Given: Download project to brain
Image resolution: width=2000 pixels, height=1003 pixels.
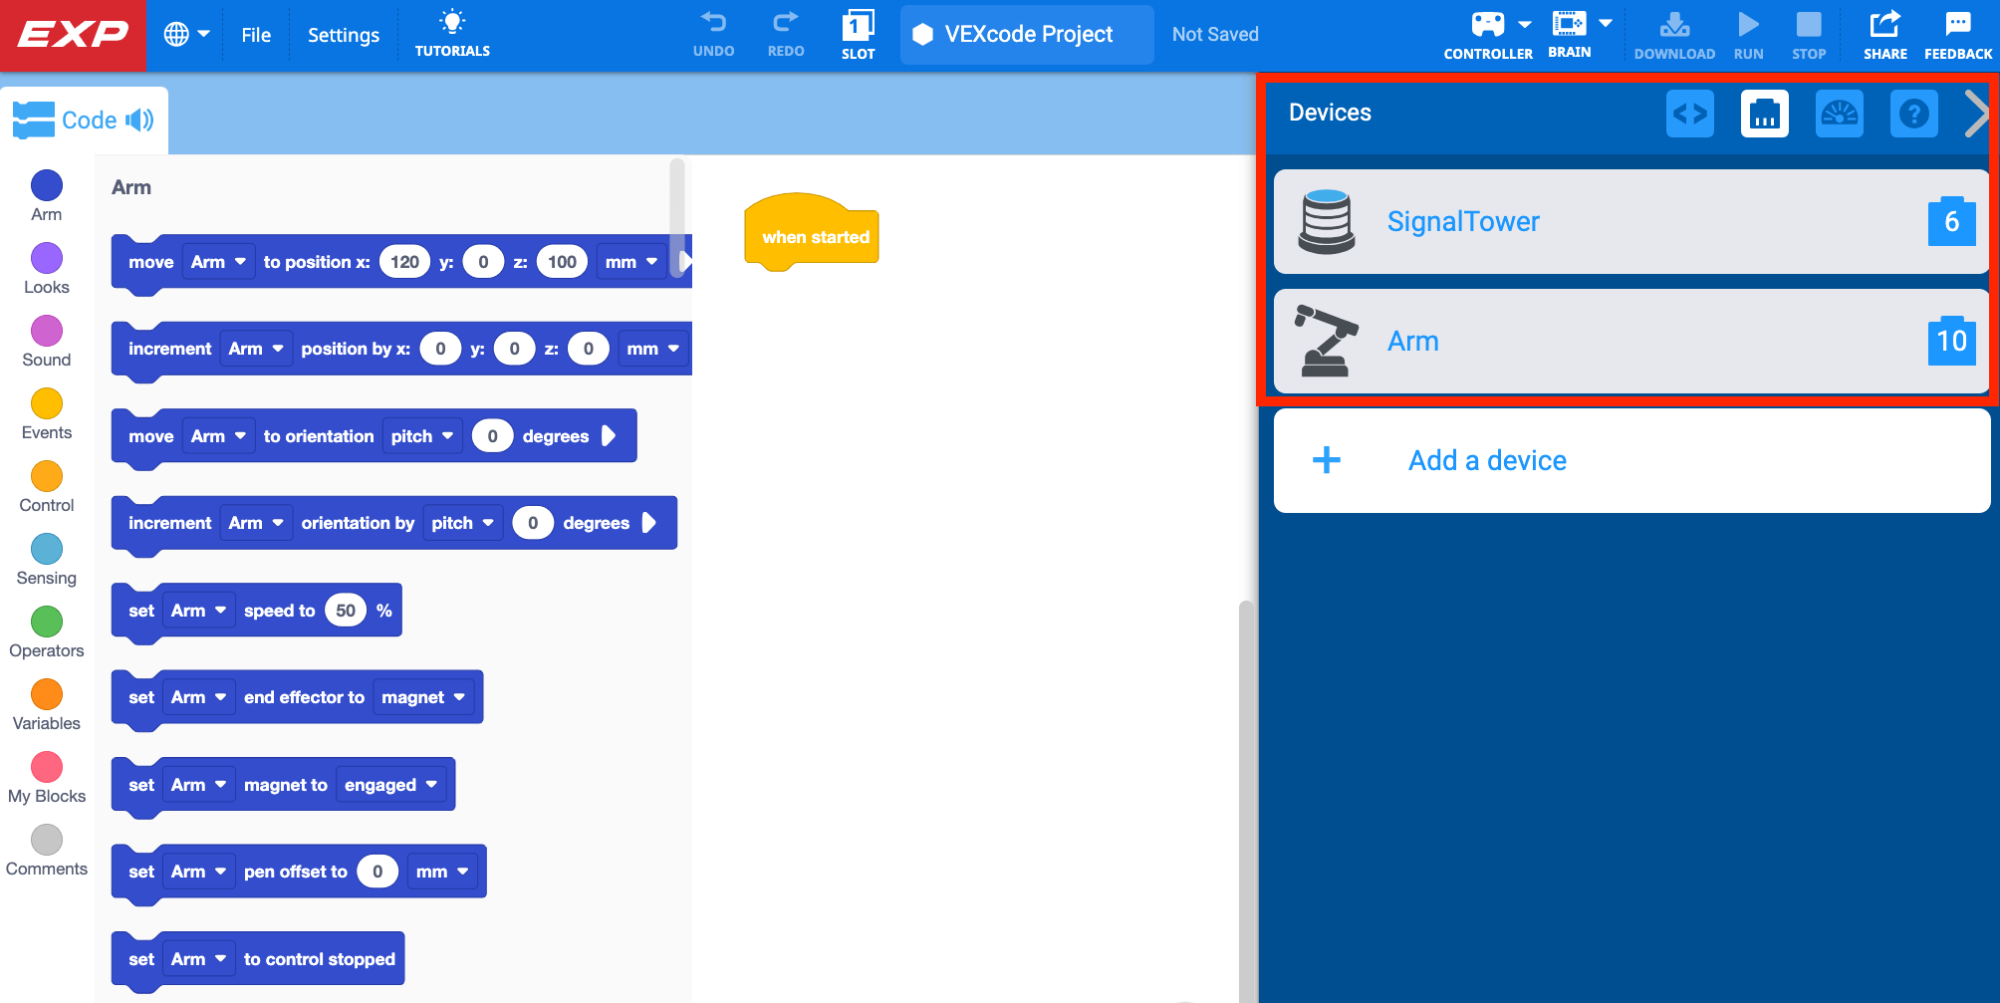Looking at the screenshot, I should (x=1674, y=35).
